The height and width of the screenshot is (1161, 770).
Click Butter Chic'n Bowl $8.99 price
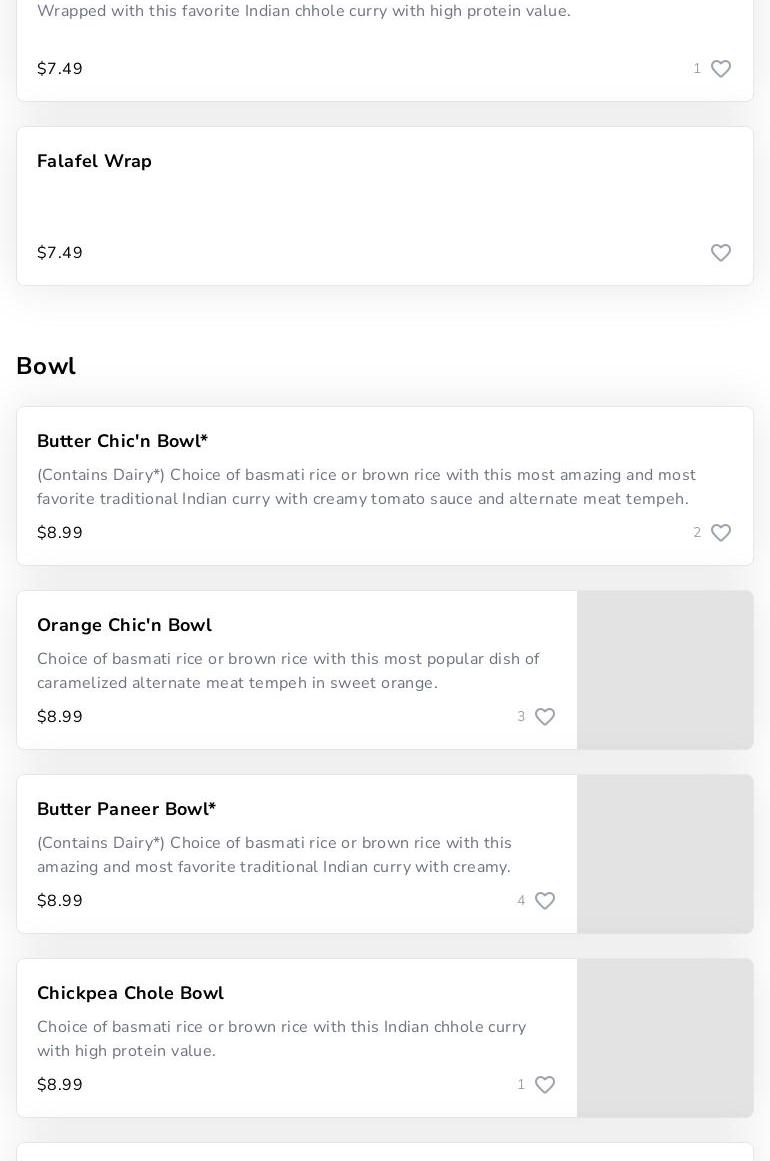tap(60, 533)
